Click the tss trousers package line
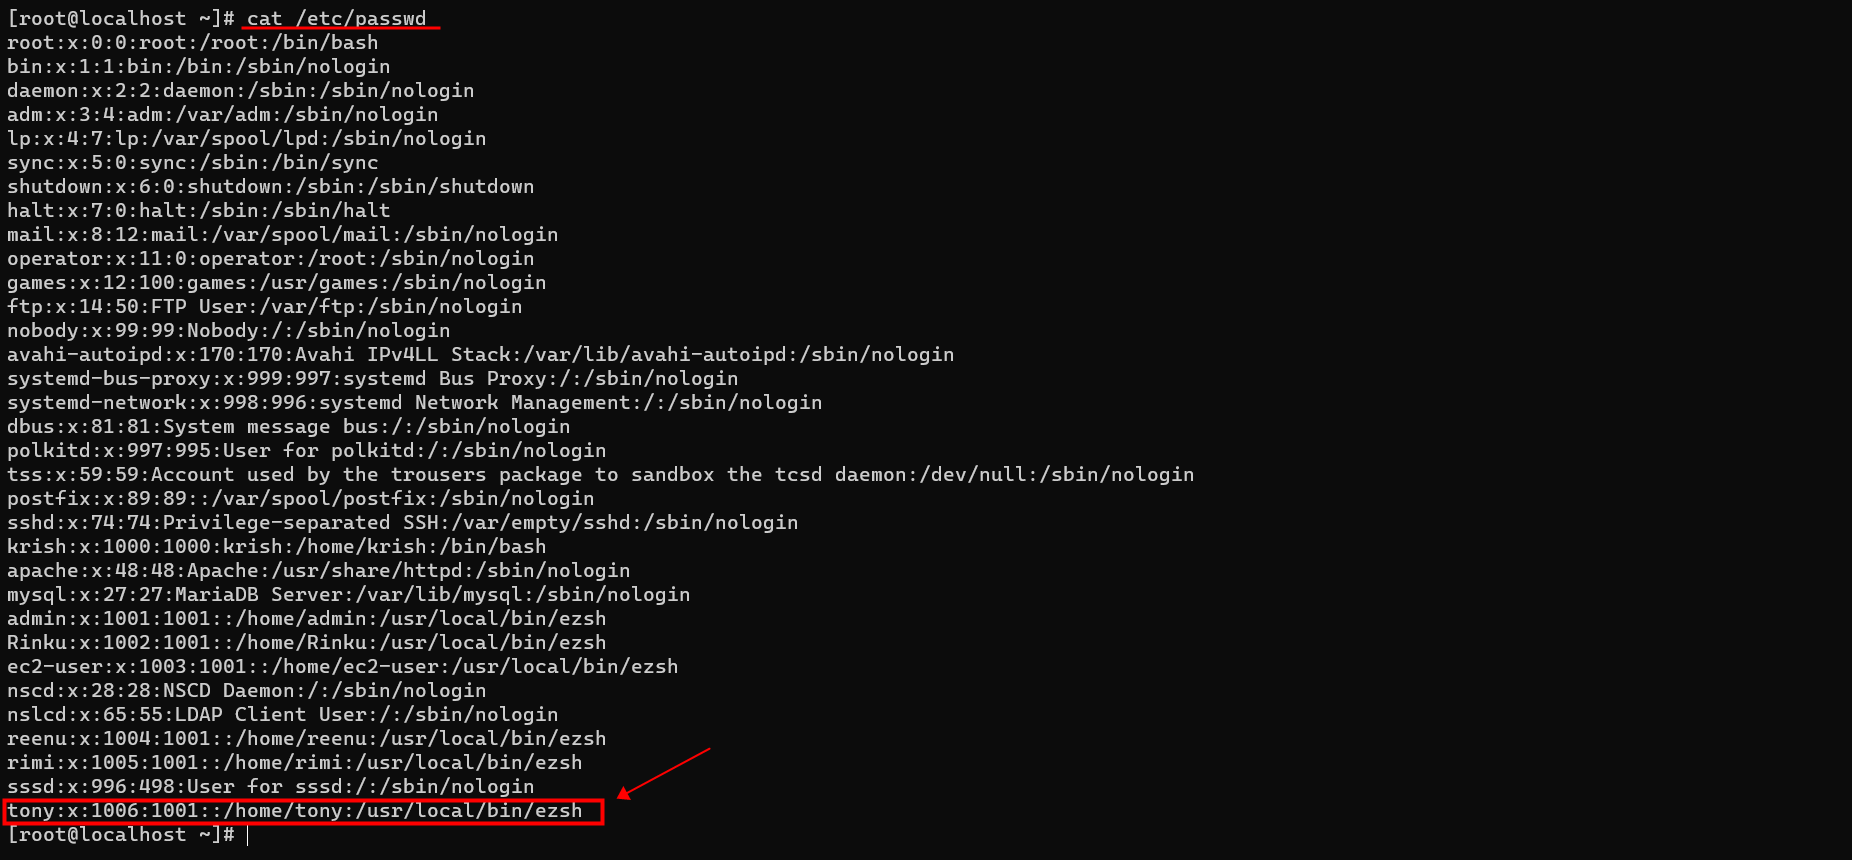The width and height of the screenshot is (1852, 860). tap(601, 475)
